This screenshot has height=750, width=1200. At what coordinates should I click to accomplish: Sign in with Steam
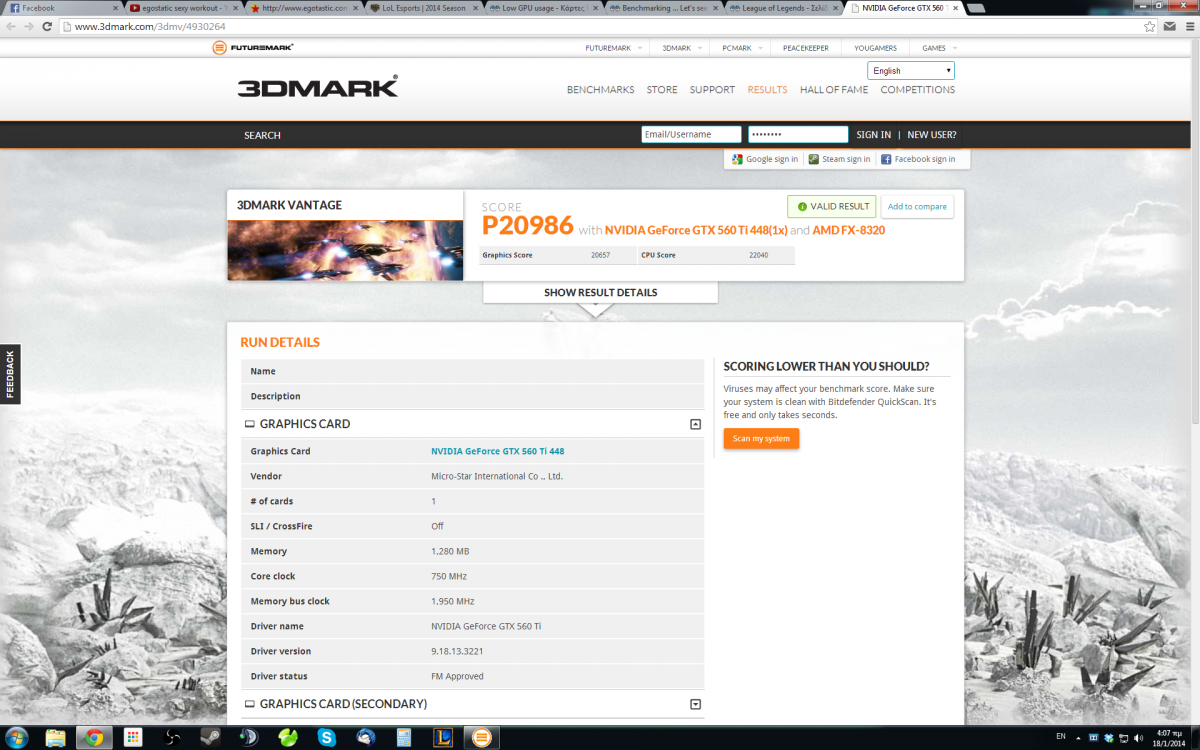click(x=839, y=159)
